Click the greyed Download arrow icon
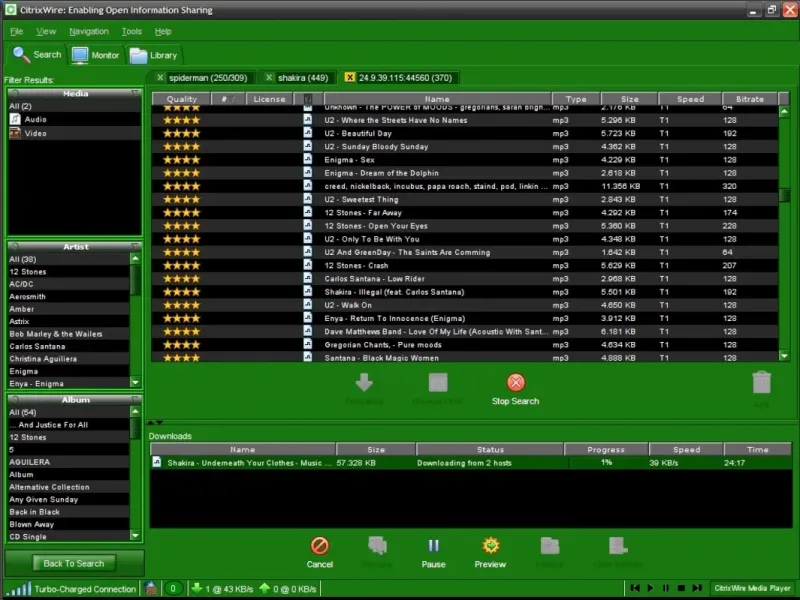The width and height of the screenshot is (800, 600). click(x=364, y=382)
